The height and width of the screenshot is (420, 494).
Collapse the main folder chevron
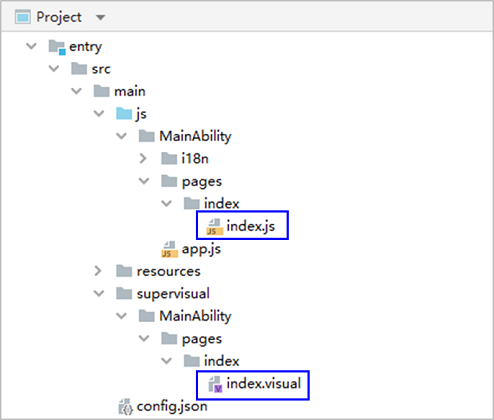tap(76, 91)
